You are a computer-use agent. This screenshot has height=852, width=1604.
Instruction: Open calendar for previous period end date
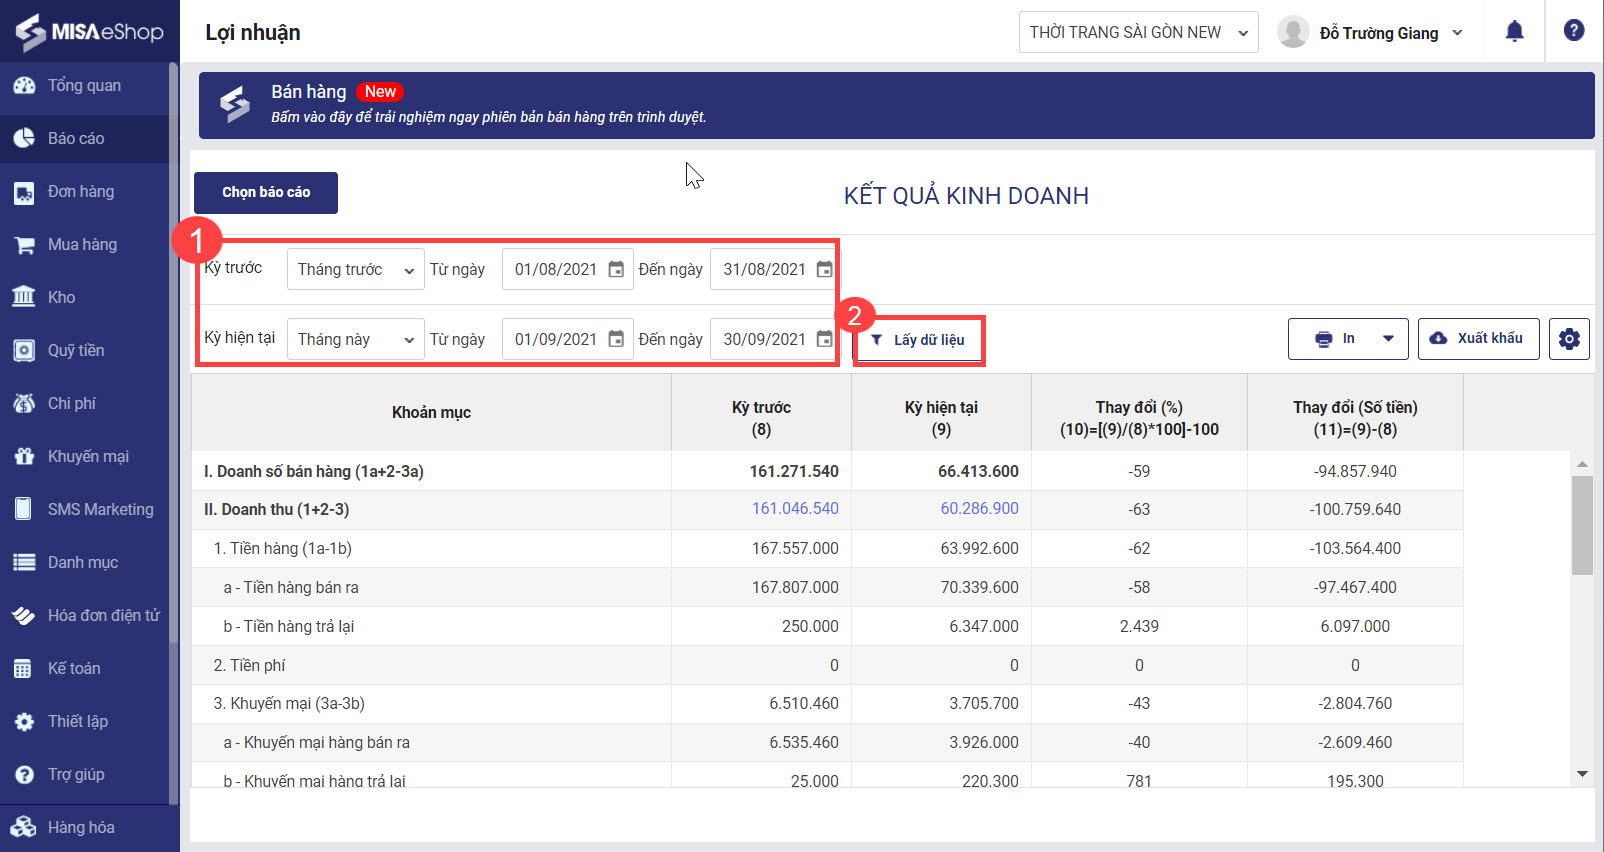coord(824,269)
